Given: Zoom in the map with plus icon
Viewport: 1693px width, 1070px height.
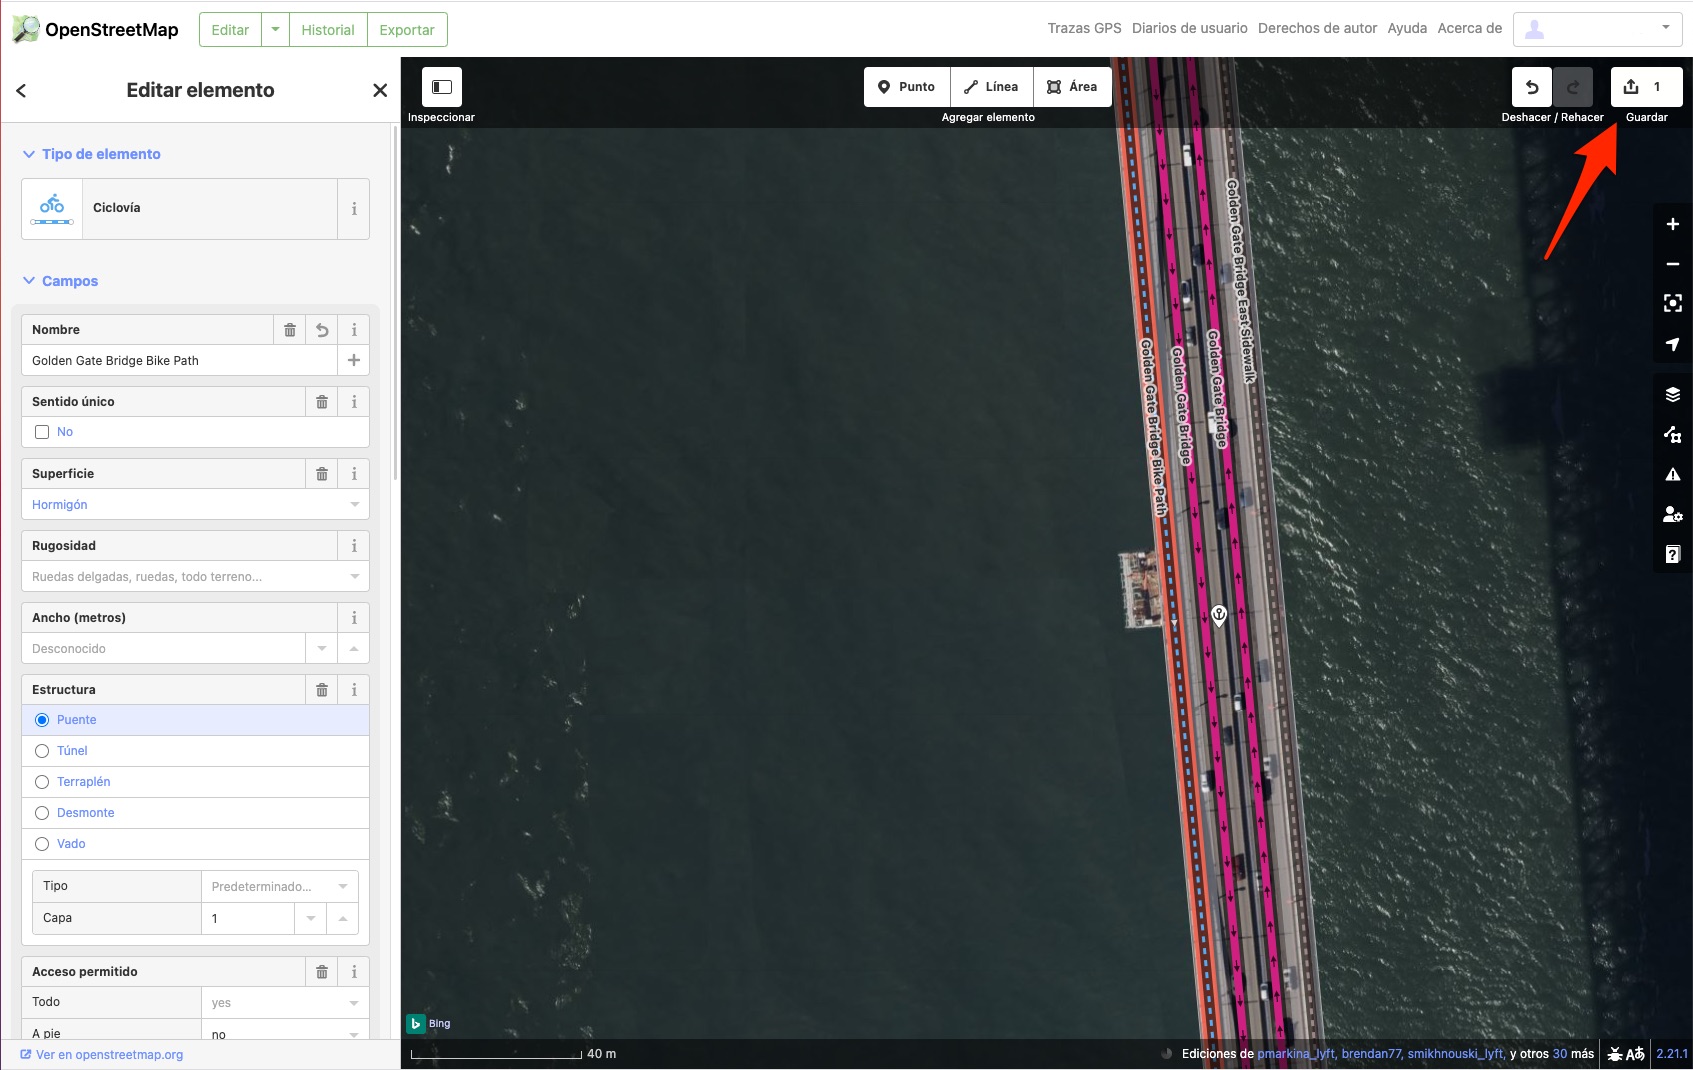Looking at the screenshot, I should (1672, 224).
